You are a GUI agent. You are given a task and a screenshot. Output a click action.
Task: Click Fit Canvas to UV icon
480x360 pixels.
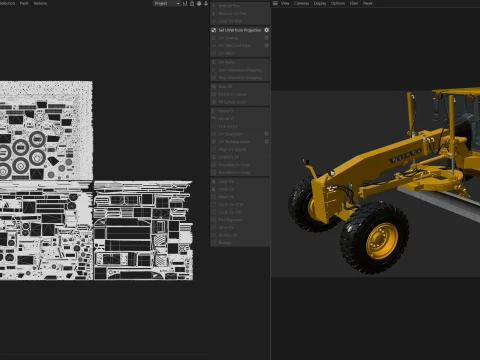point(214,102)
